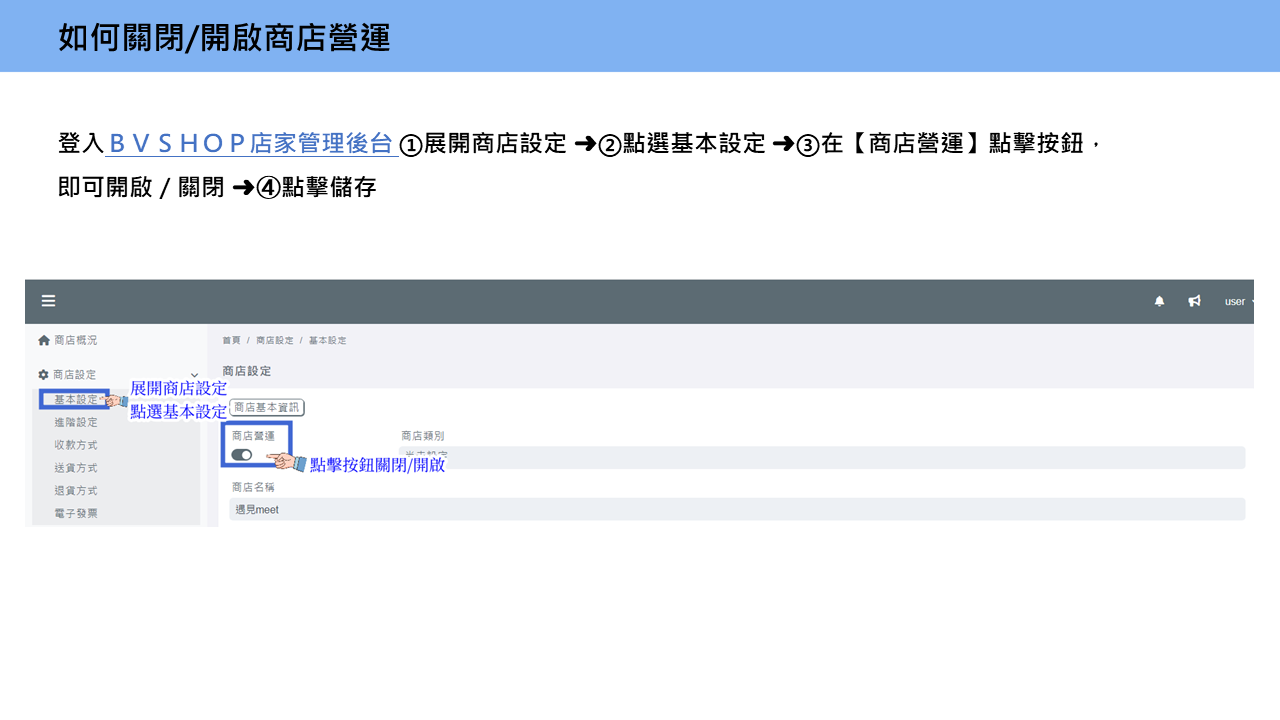
Task: Collapse the 商店設定 sidebar chevron
Action: pyautogui.click(x=194, y=376)
